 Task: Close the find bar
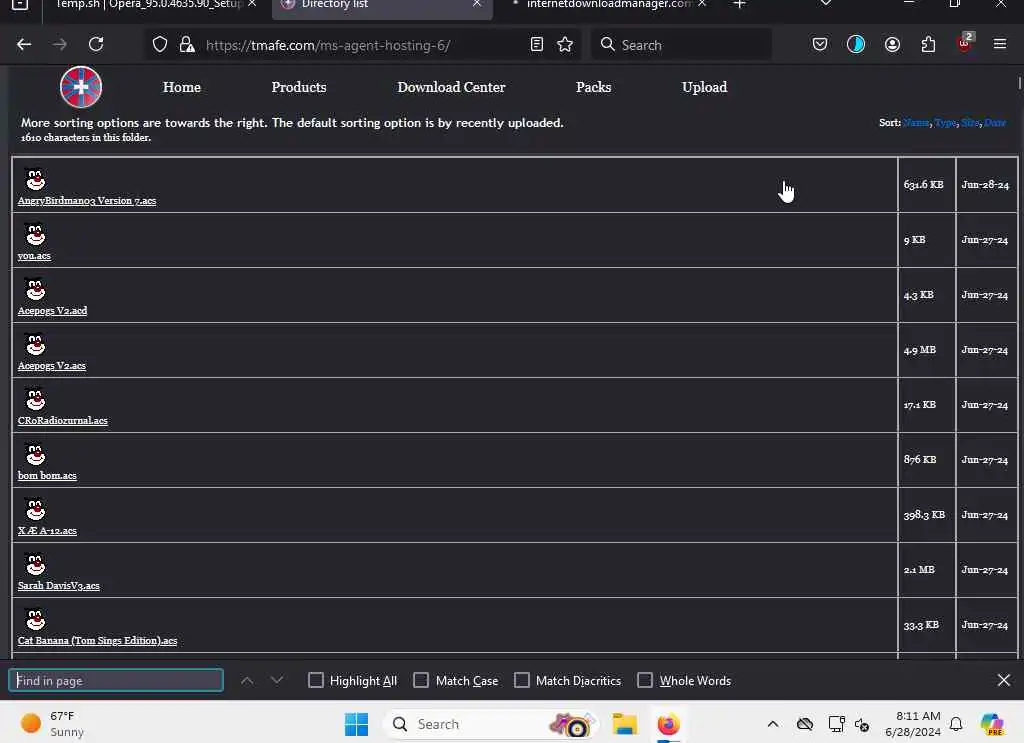tap(1004, 680)
